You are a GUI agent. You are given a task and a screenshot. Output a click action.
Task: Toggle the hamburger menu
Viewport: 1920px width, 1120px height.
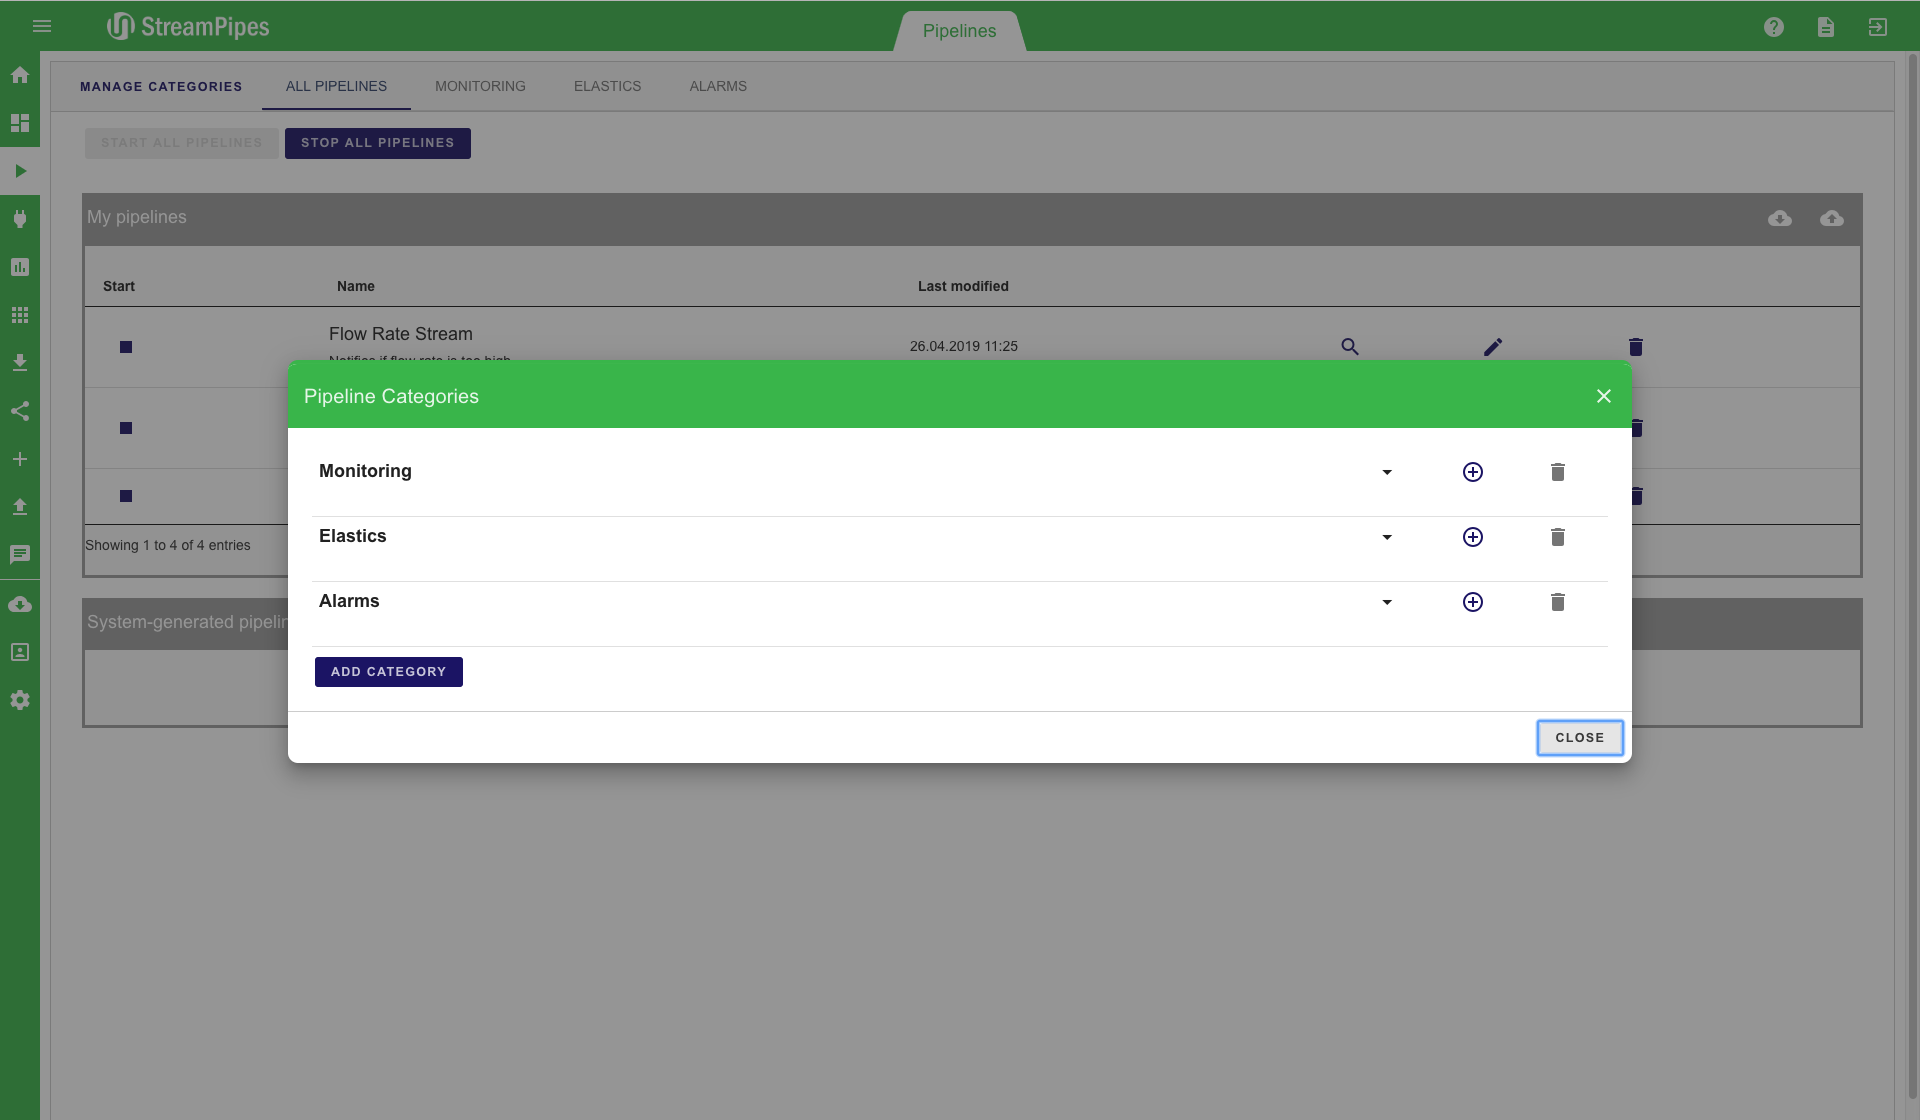tap(42, 26)
